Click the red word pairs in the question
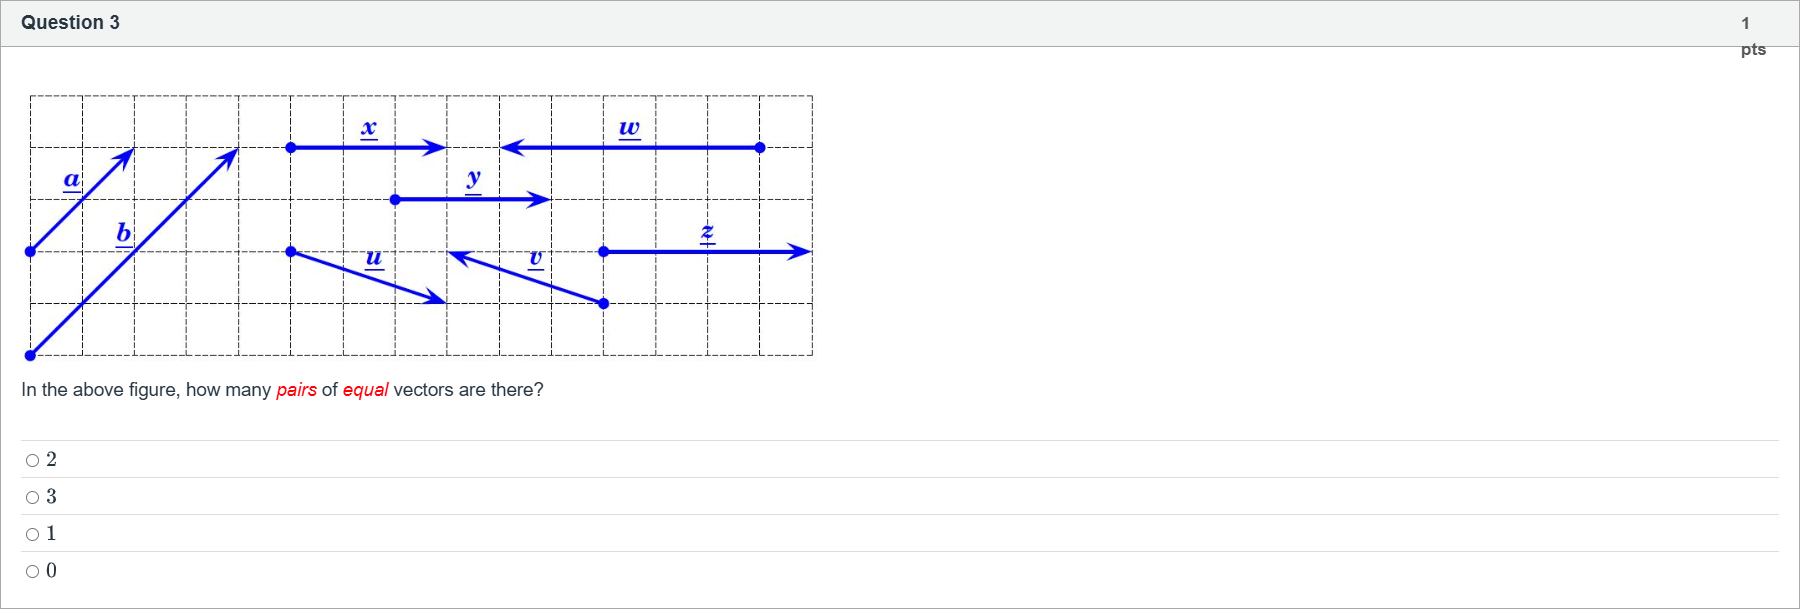1800x610 pixels. [x=294, y=390]
